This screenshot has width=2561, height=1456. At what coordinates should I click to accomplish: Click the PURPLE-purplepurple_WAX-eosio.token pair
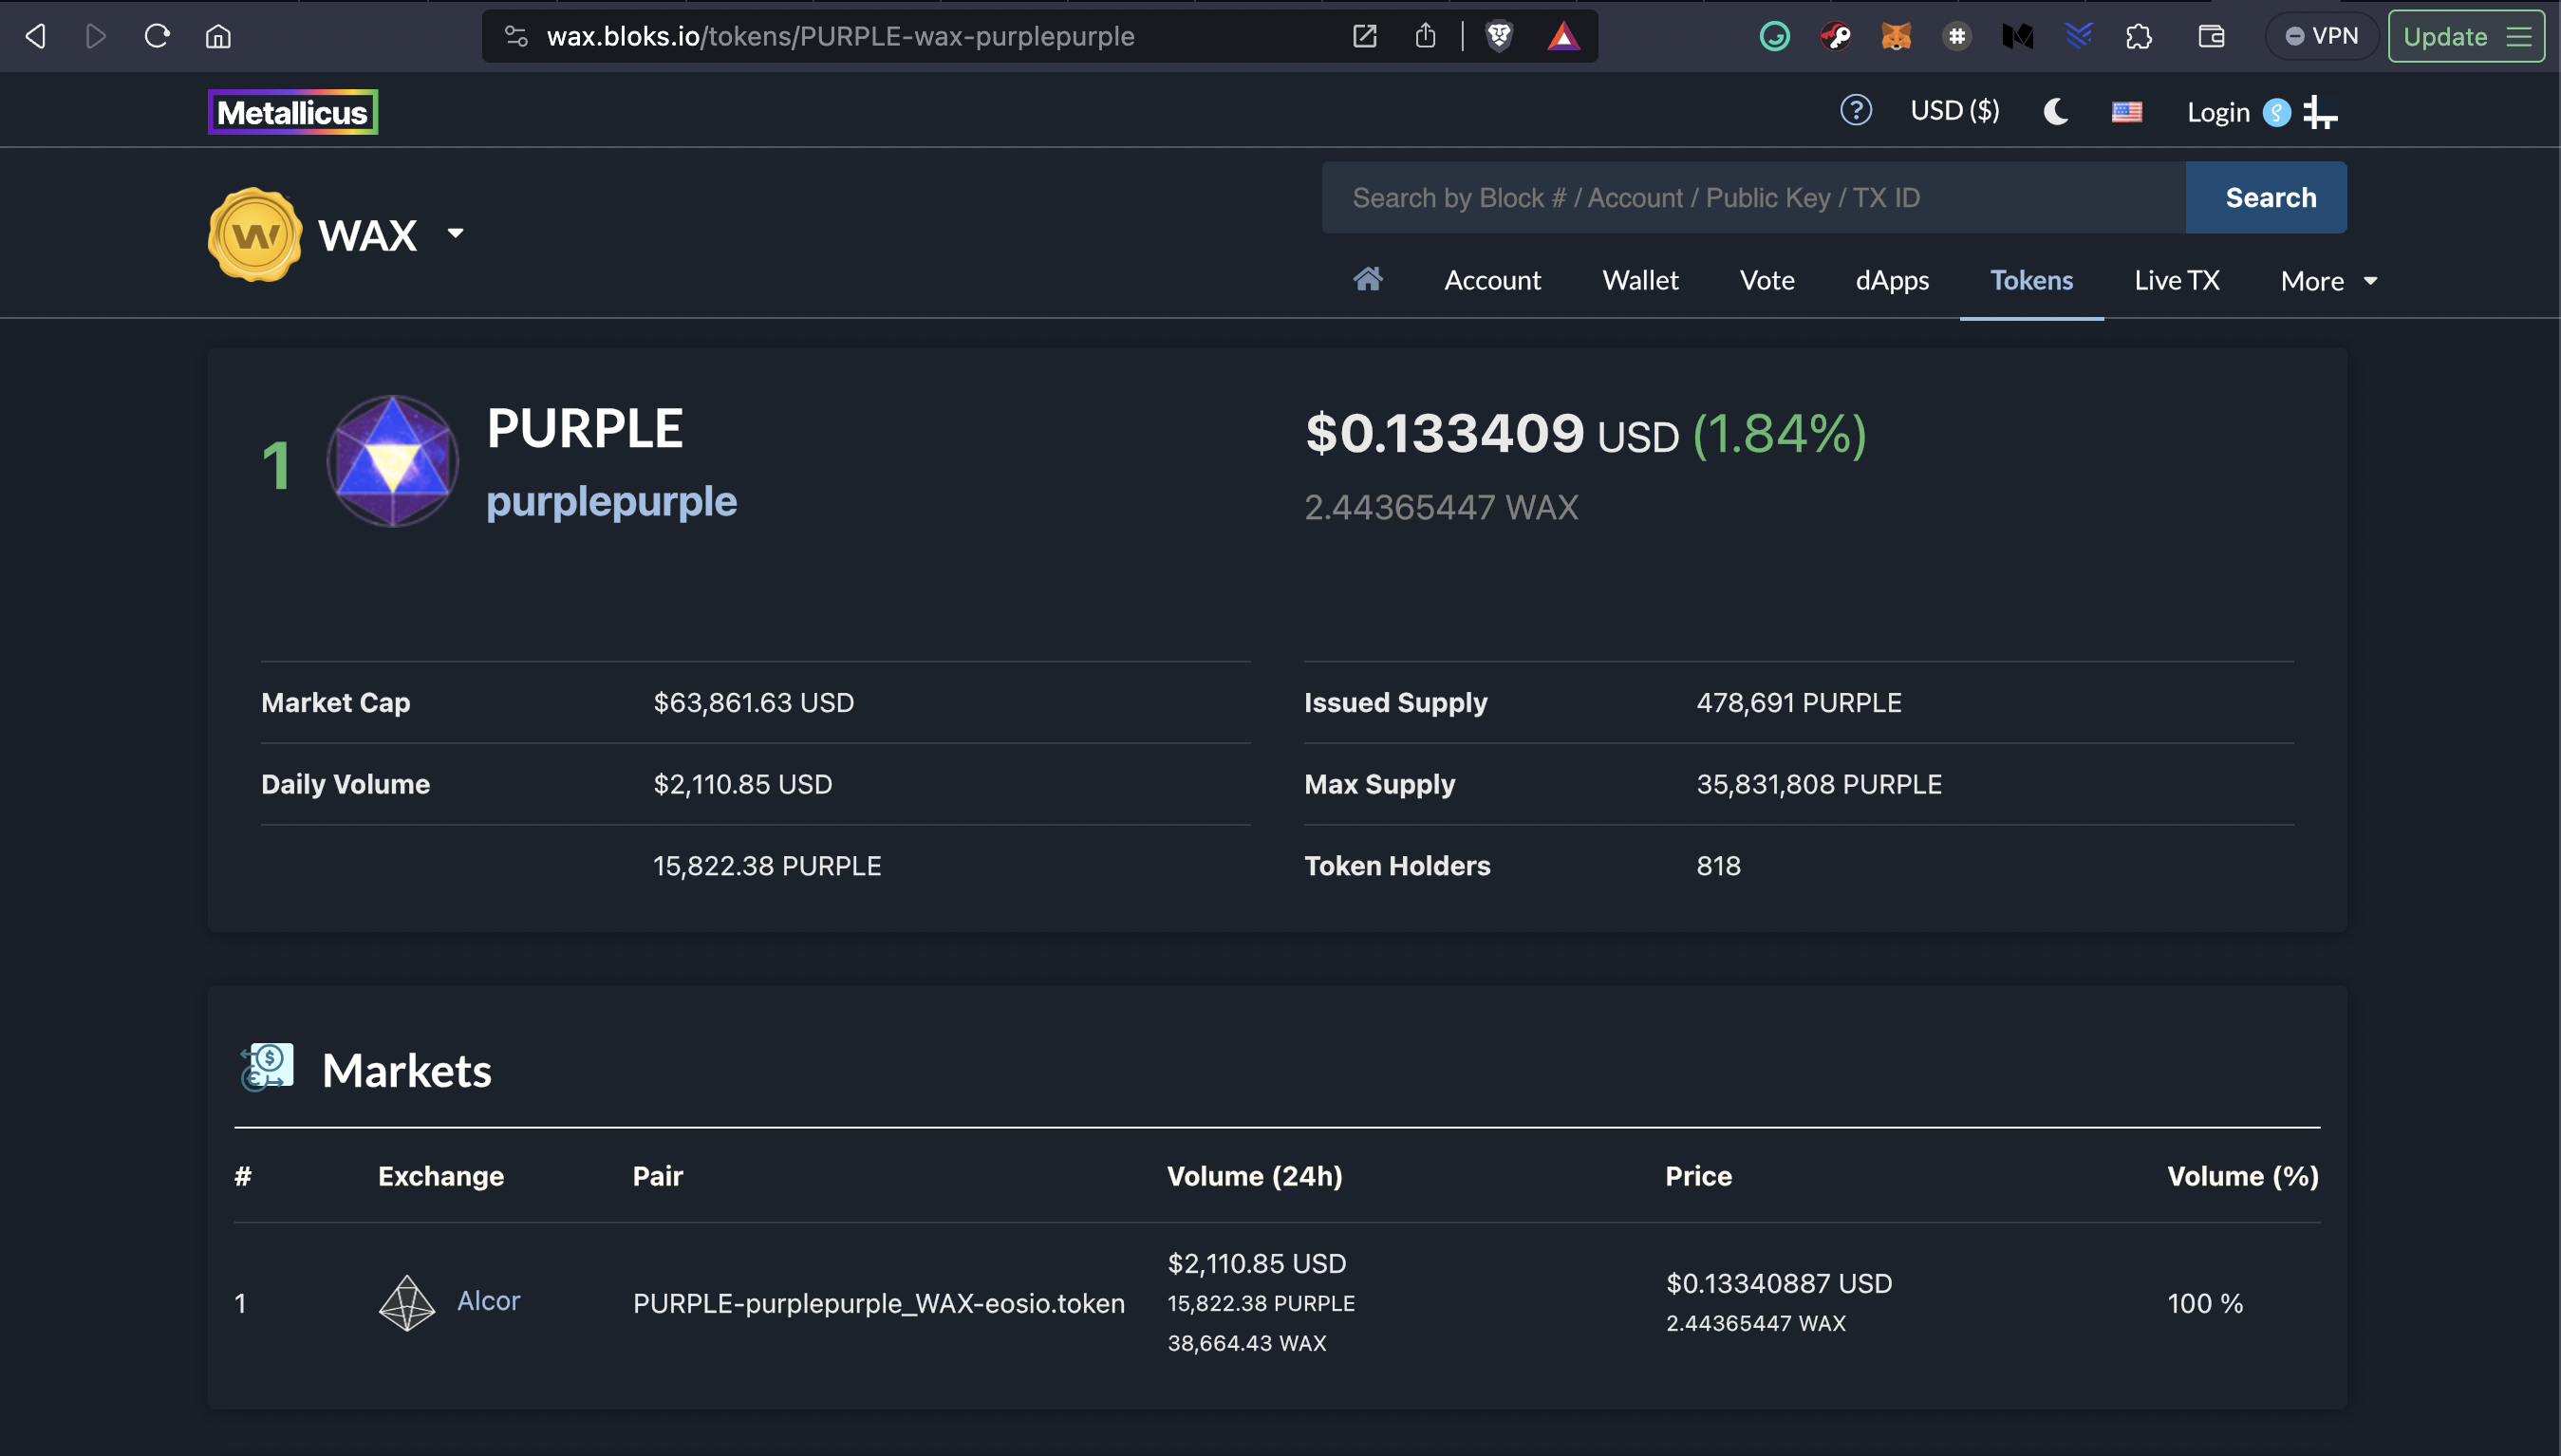[x=878, y=1304]
